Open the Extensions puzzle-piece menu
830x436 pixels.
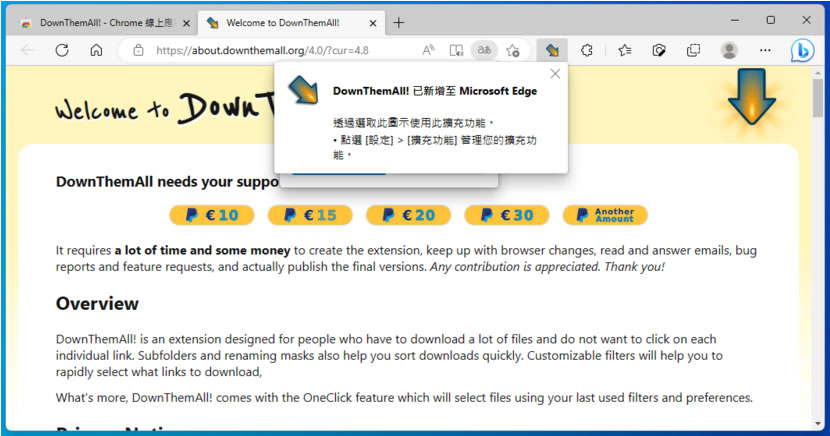pos(587,50)
